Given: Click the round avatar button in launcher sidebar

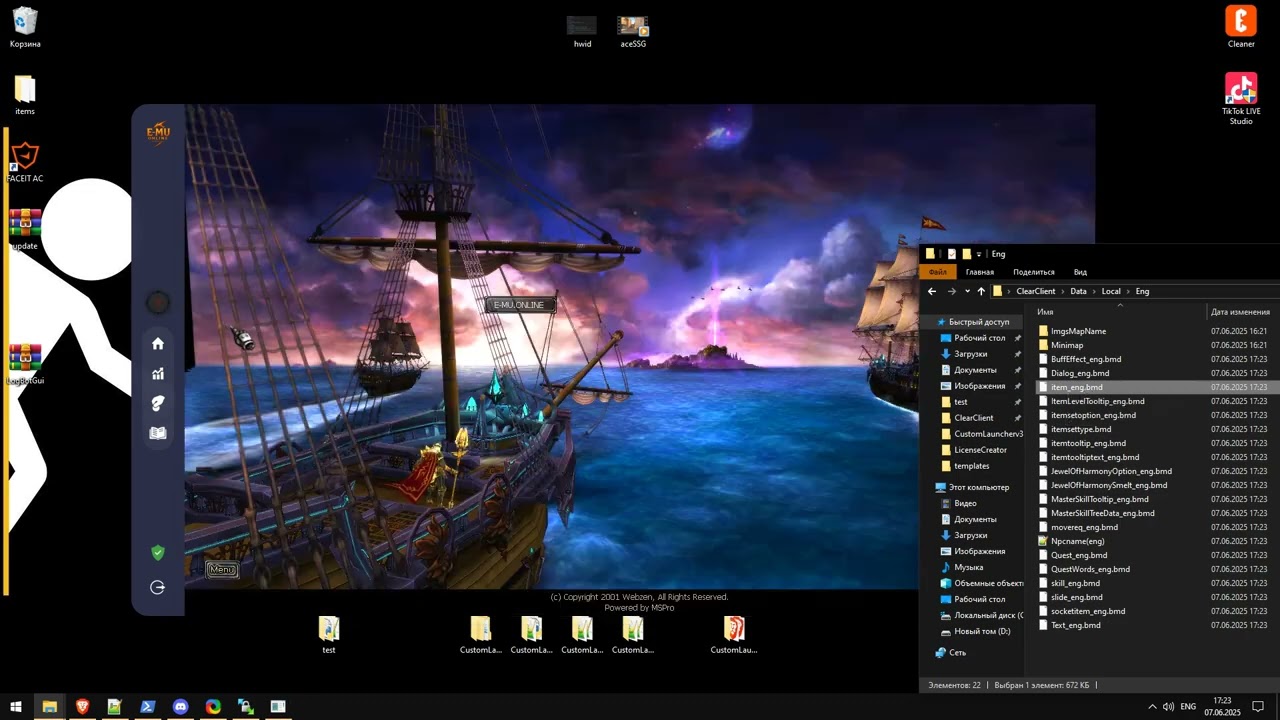Looking at the screenshot, I should [158, 302].
